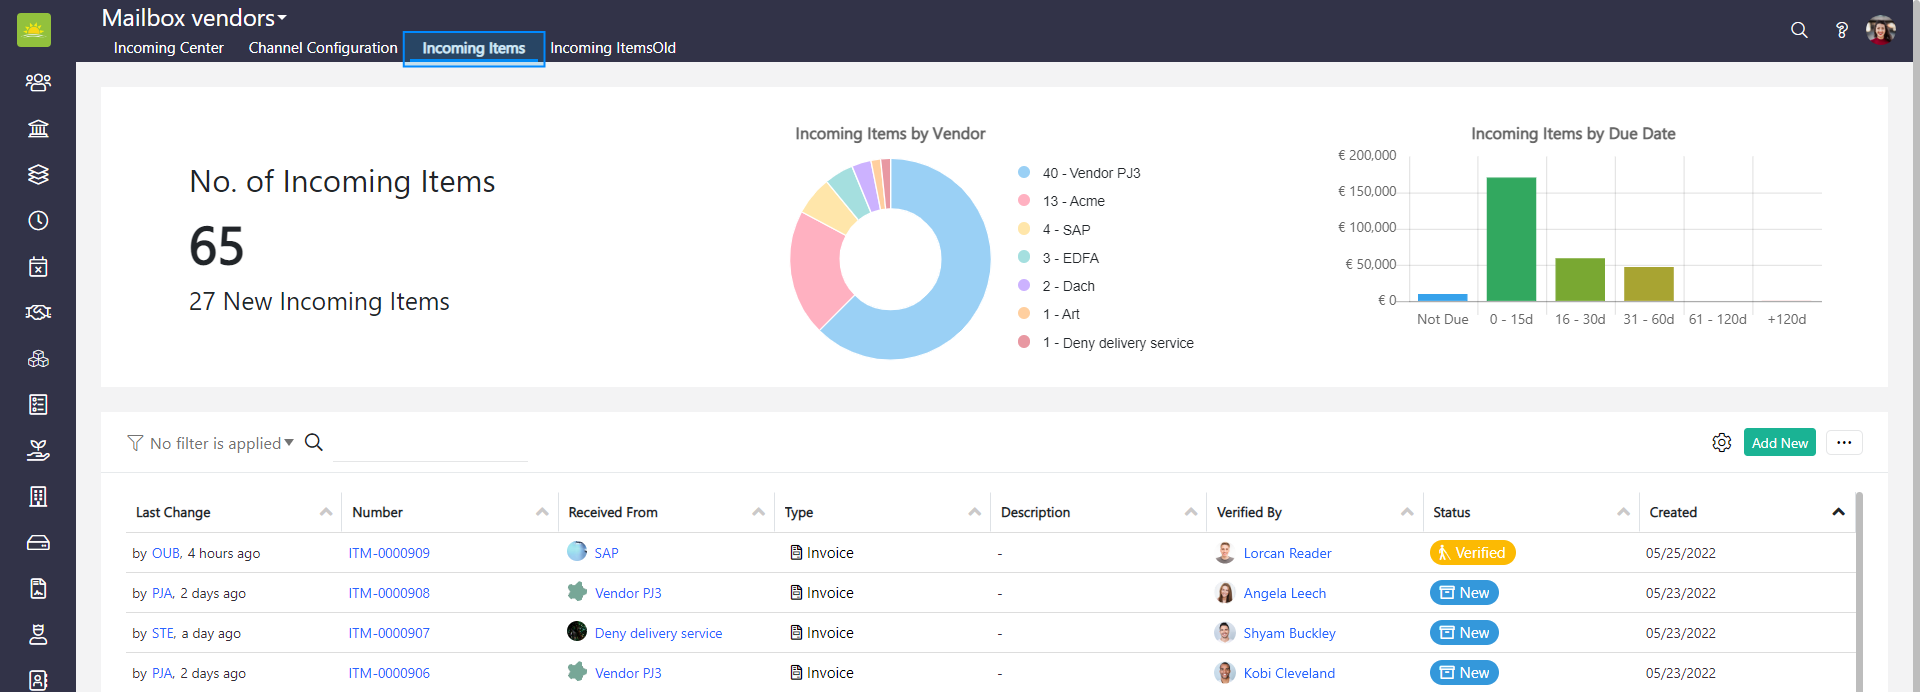Click the search magnifier in top bar
The height and width of the screenshot is (692, 1920).
pos(1799,30)
